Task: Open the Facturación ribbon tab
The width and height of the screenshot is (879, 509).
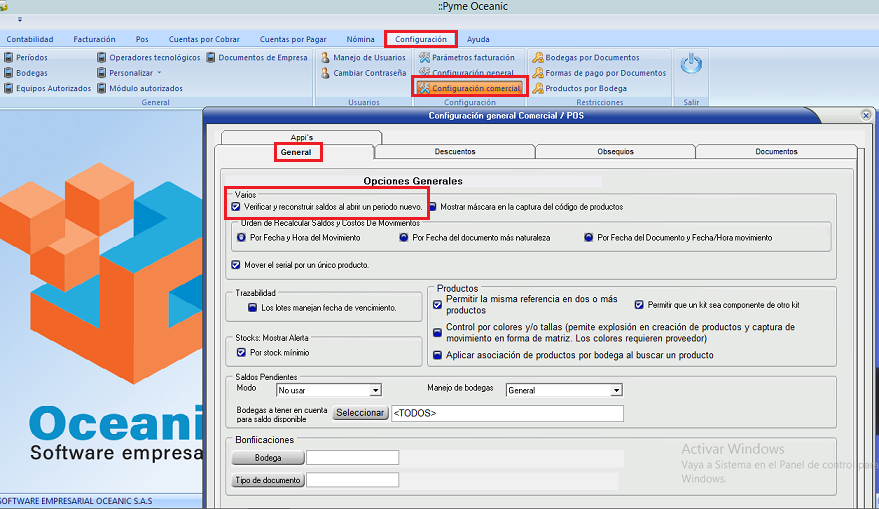Action: coord(94,39)
